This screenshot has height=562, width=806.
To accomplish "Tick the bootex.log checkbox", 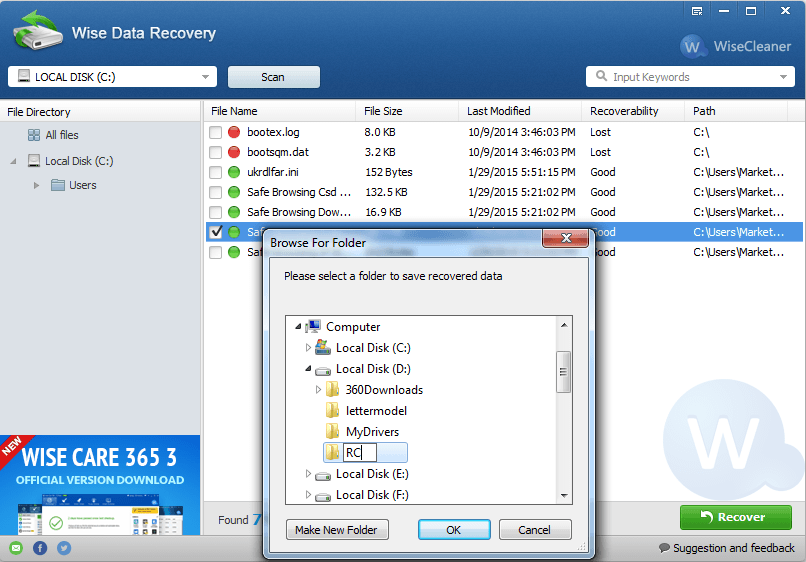I will click(x=215, y=132).
